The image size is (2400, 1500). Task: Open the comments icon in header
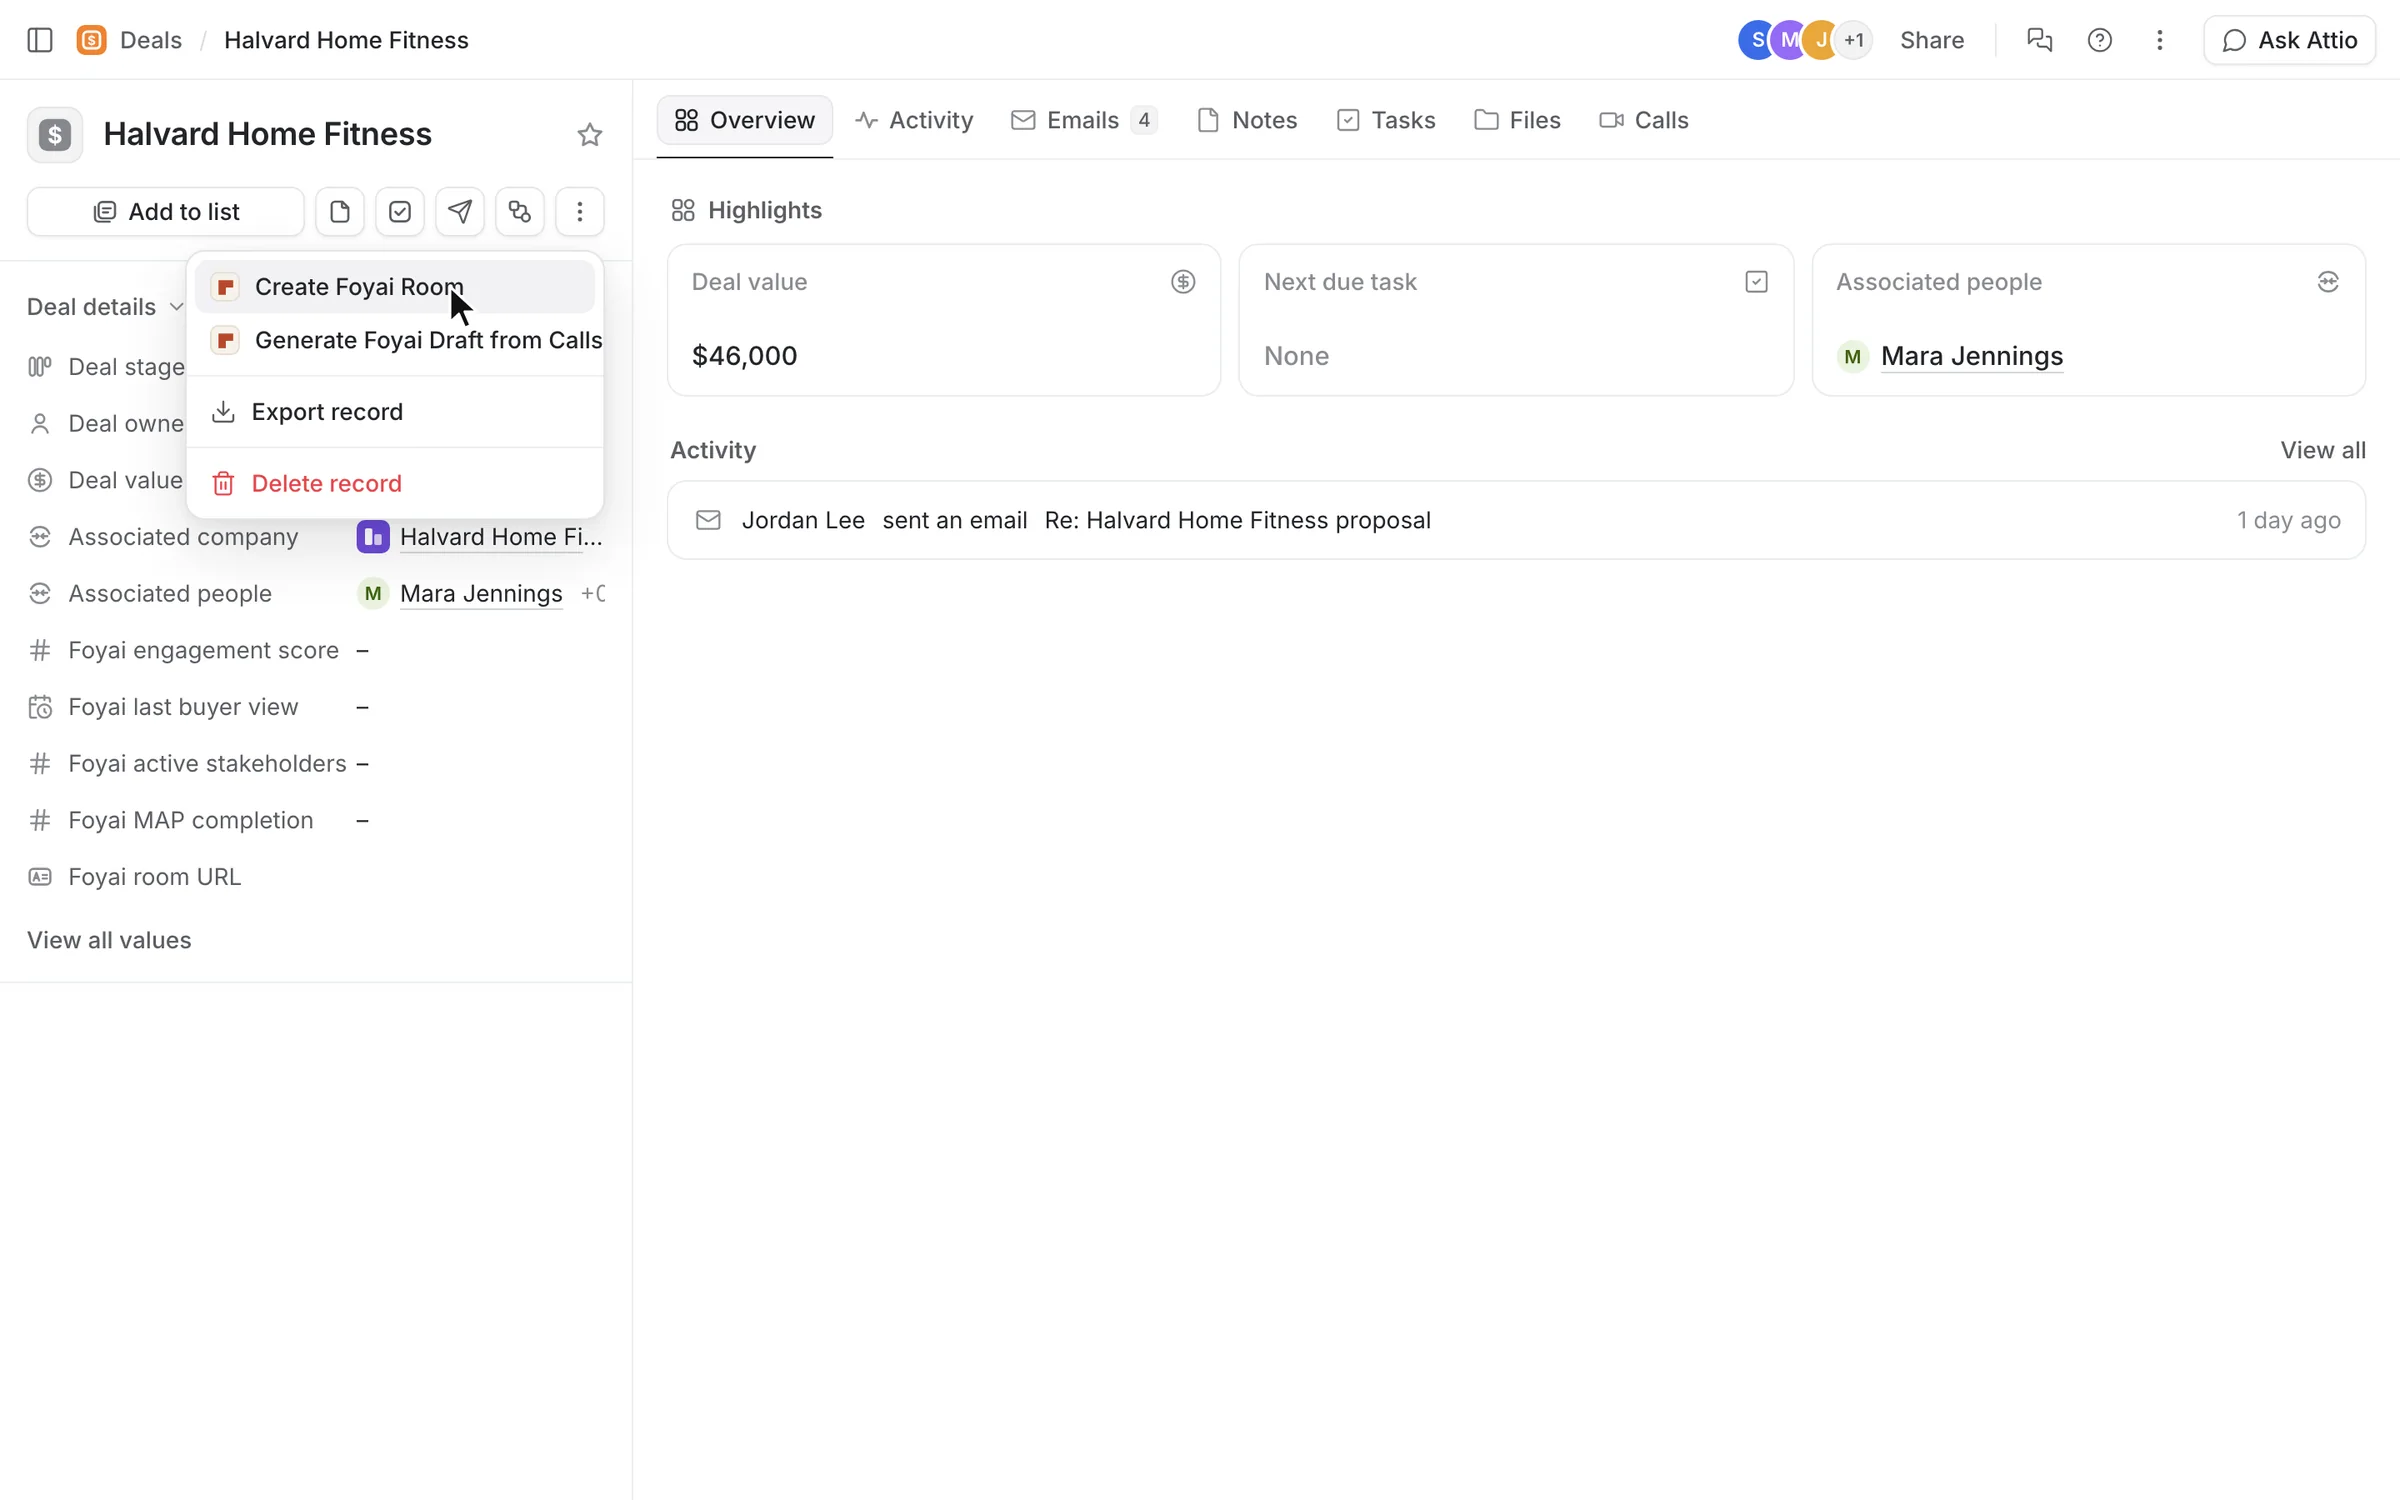(2039, 40)
